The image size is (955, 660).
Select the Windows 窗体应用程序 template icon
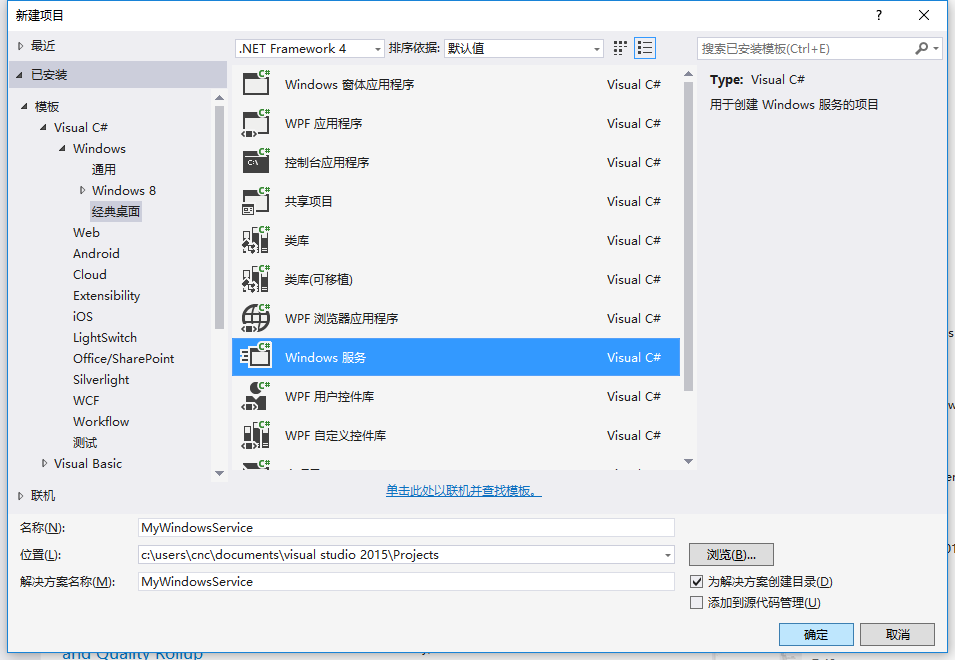click(256, 85)
